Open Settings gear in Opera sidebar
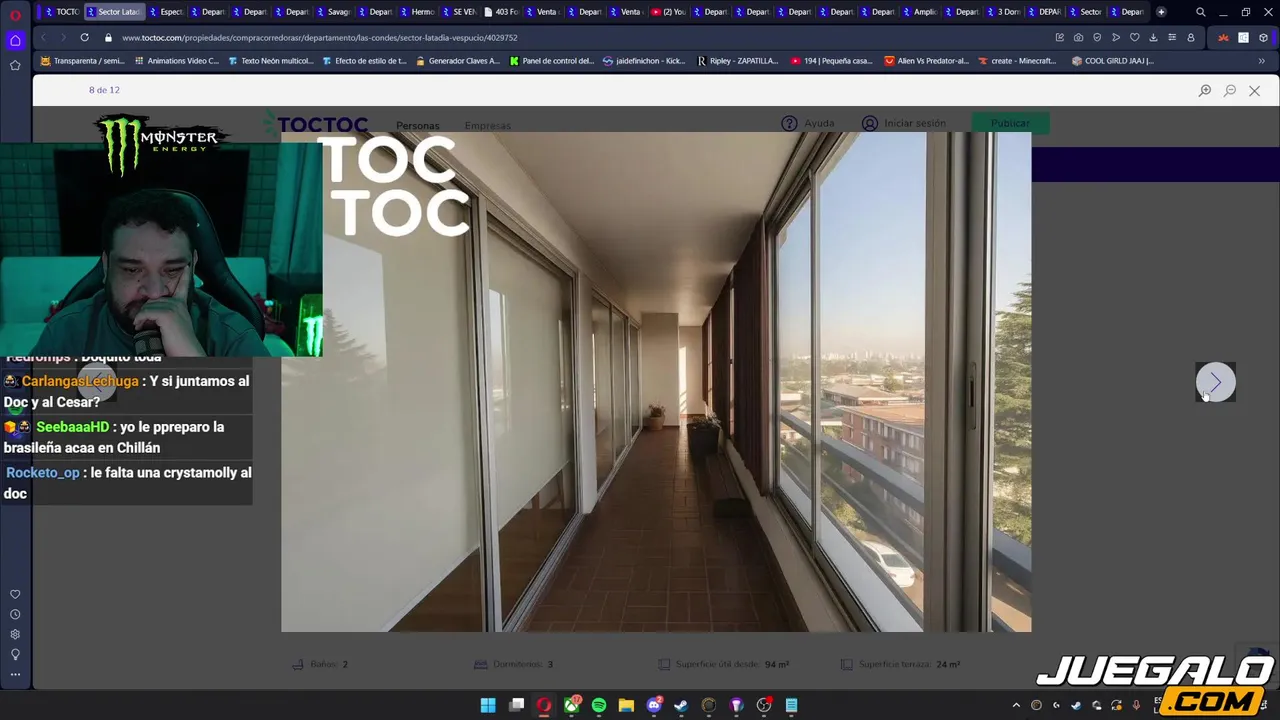The width and height of the screenshot is (1280, 720). tap(15, 635)
